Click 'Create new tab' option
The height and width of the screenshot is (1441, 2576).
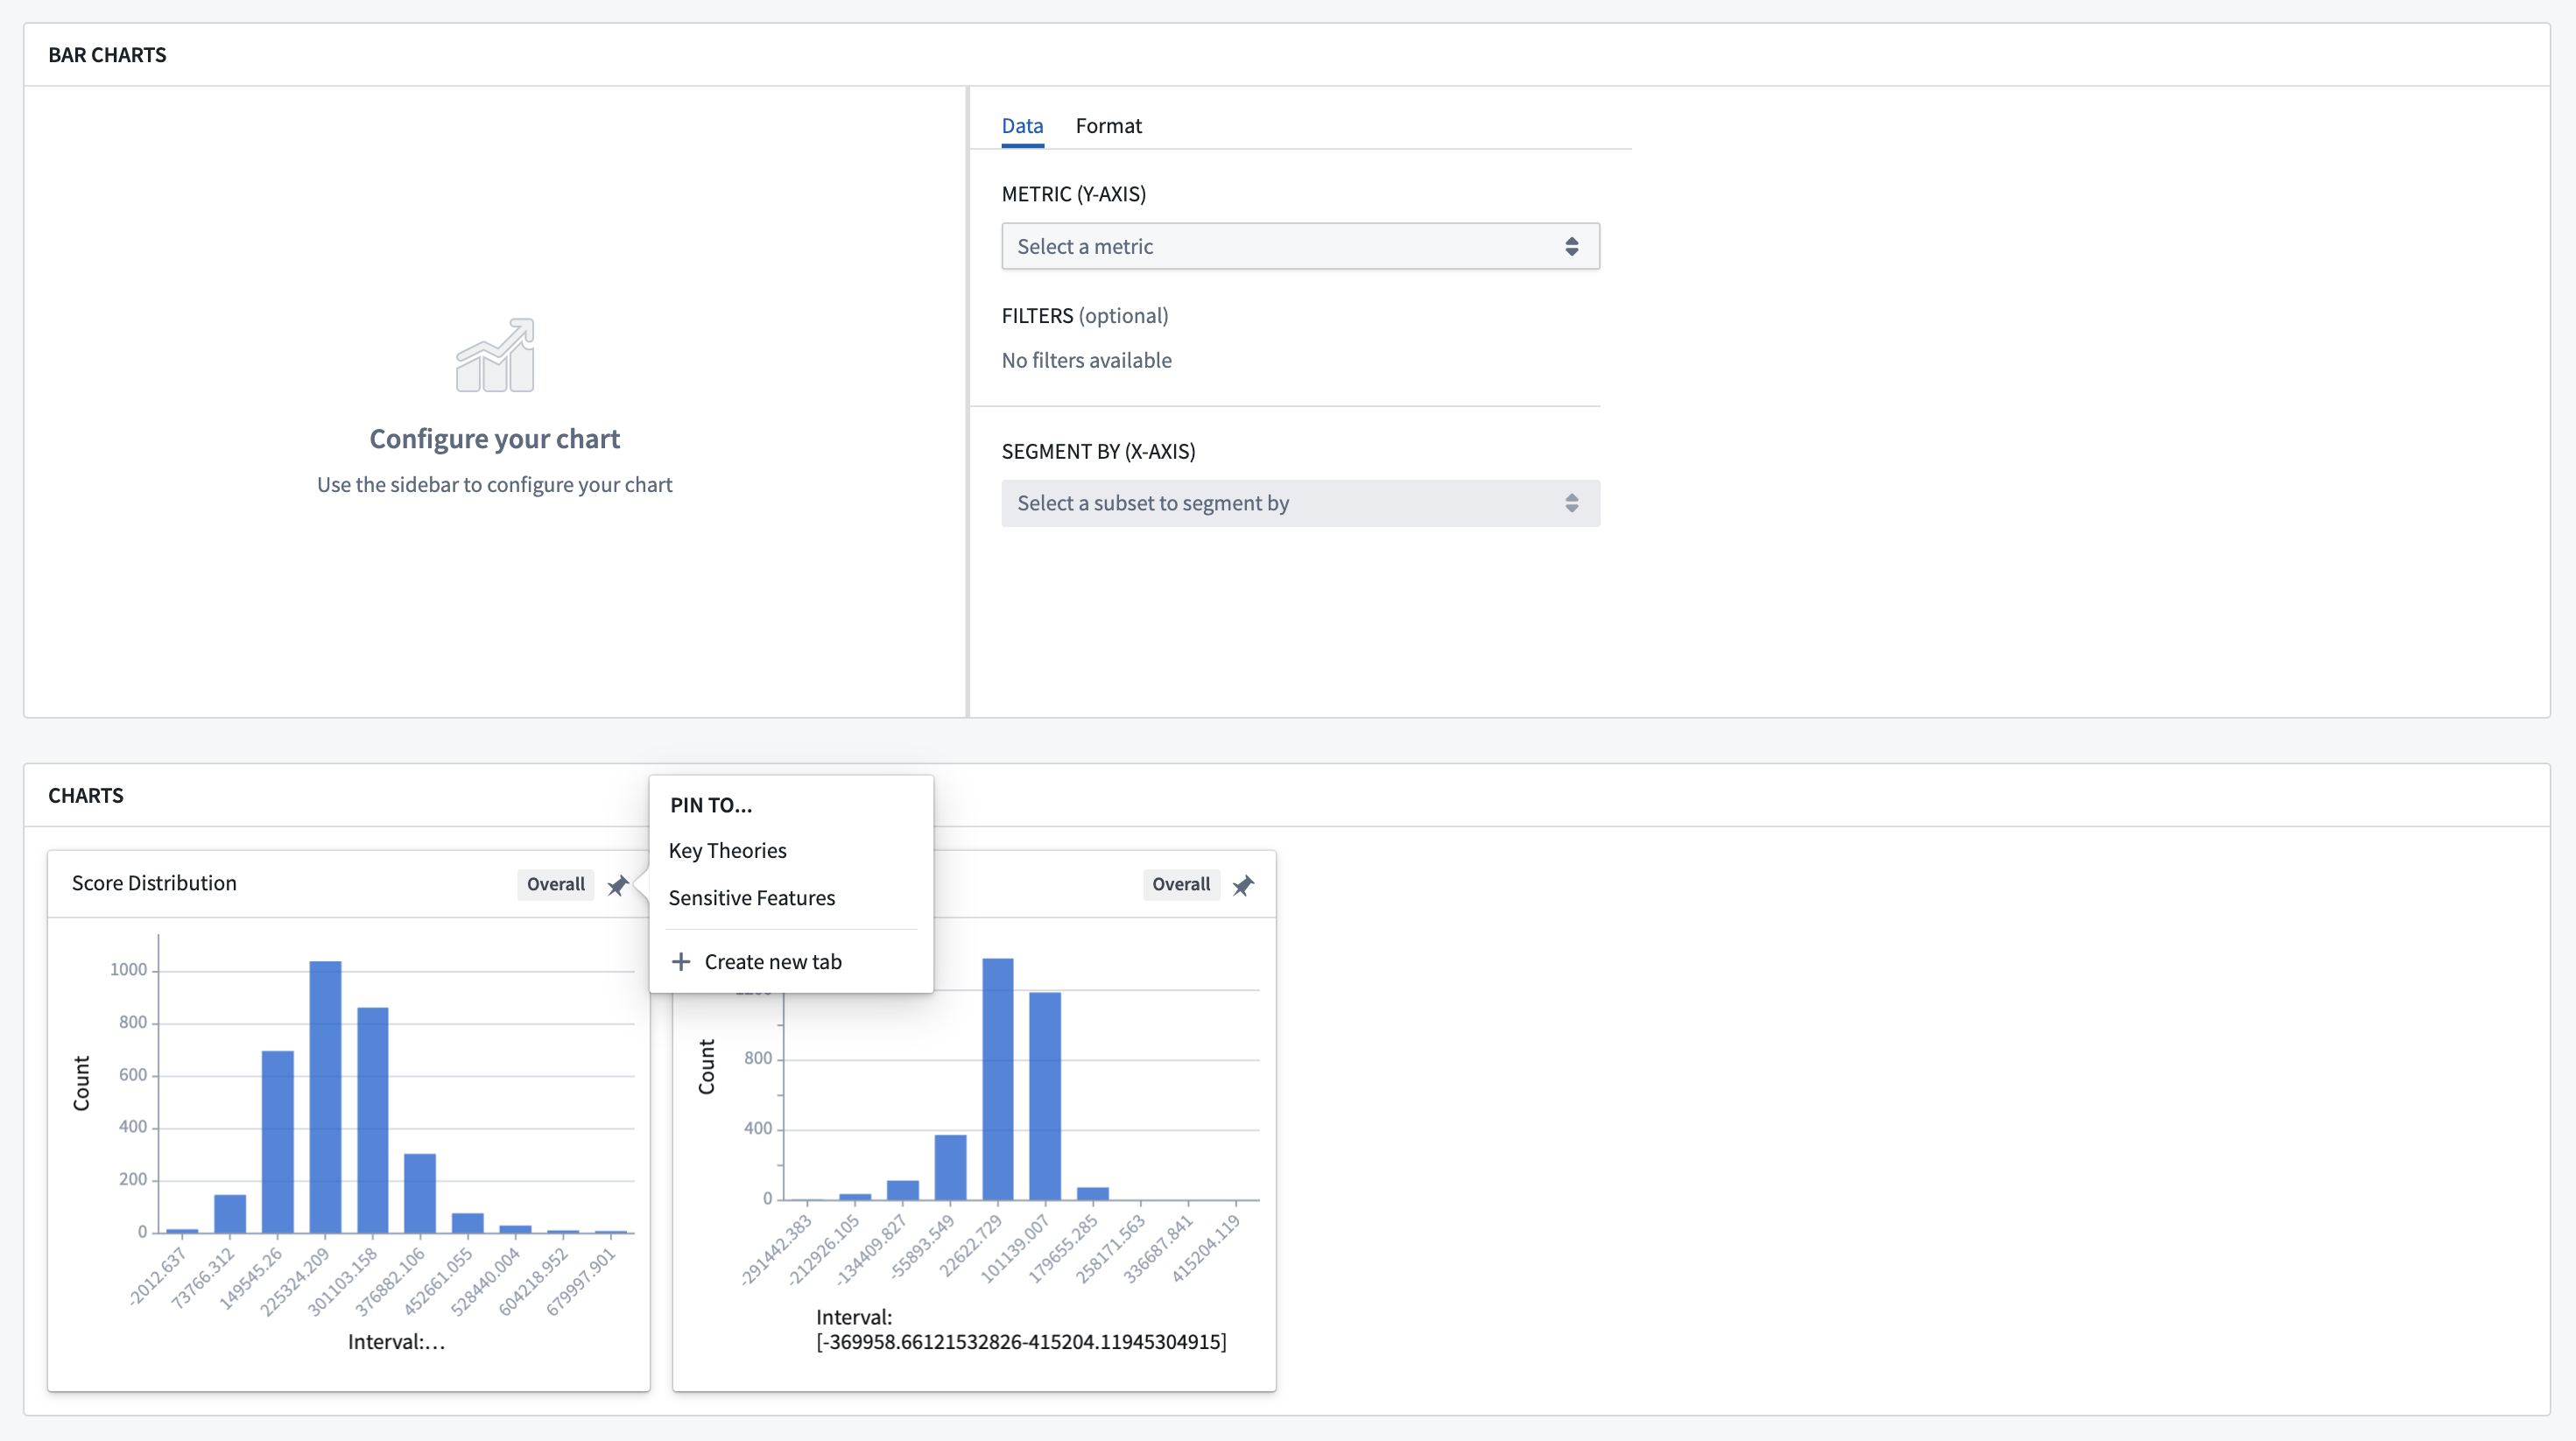point(773,960)
